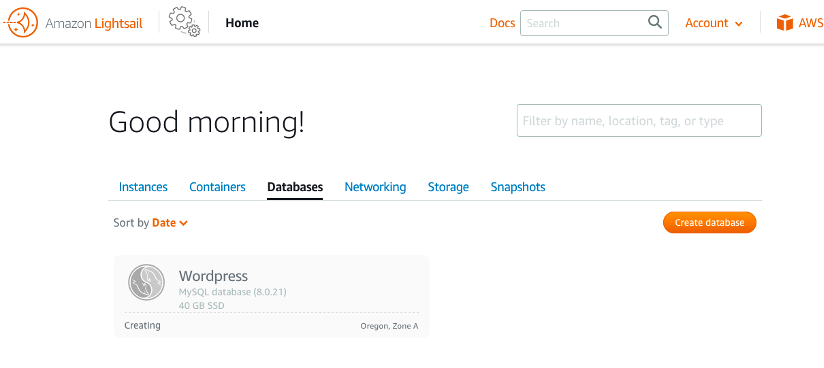This screenshot has height=368, width=824.
Task: Click the Create database button
Action: pyautogui.click(x=709, y=222)
